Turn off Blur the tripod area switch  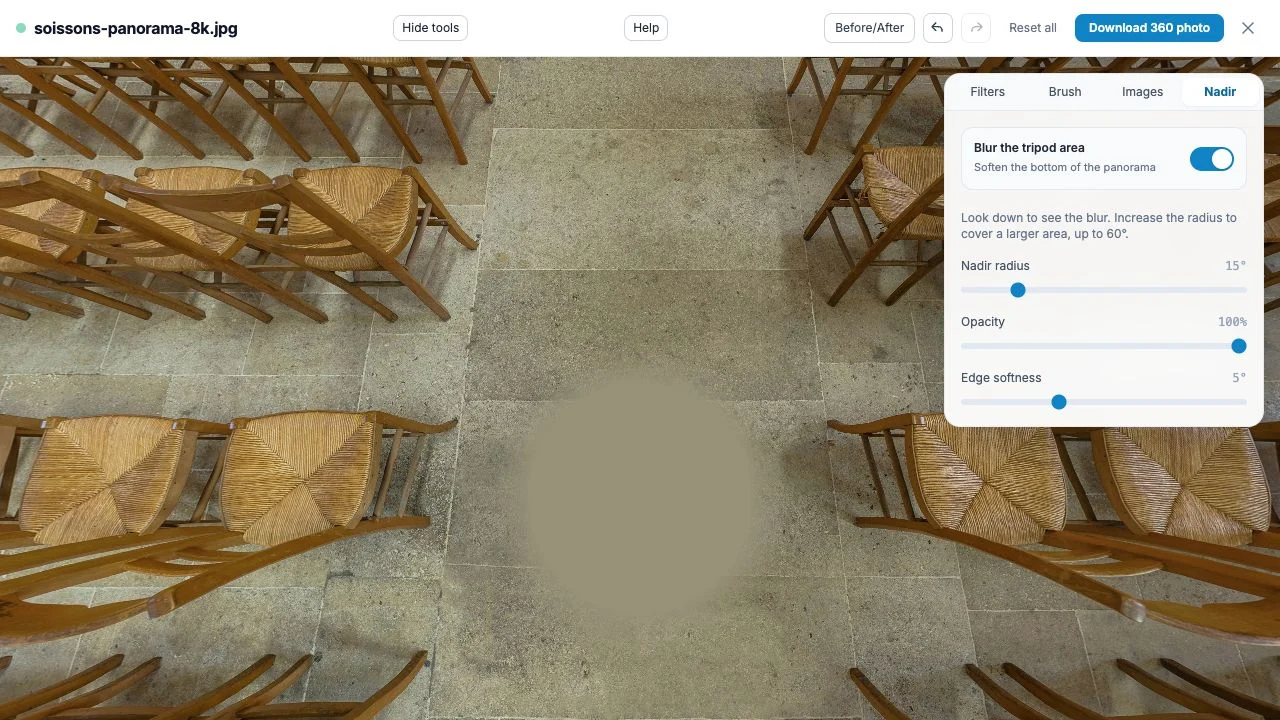coord(1212,159)
